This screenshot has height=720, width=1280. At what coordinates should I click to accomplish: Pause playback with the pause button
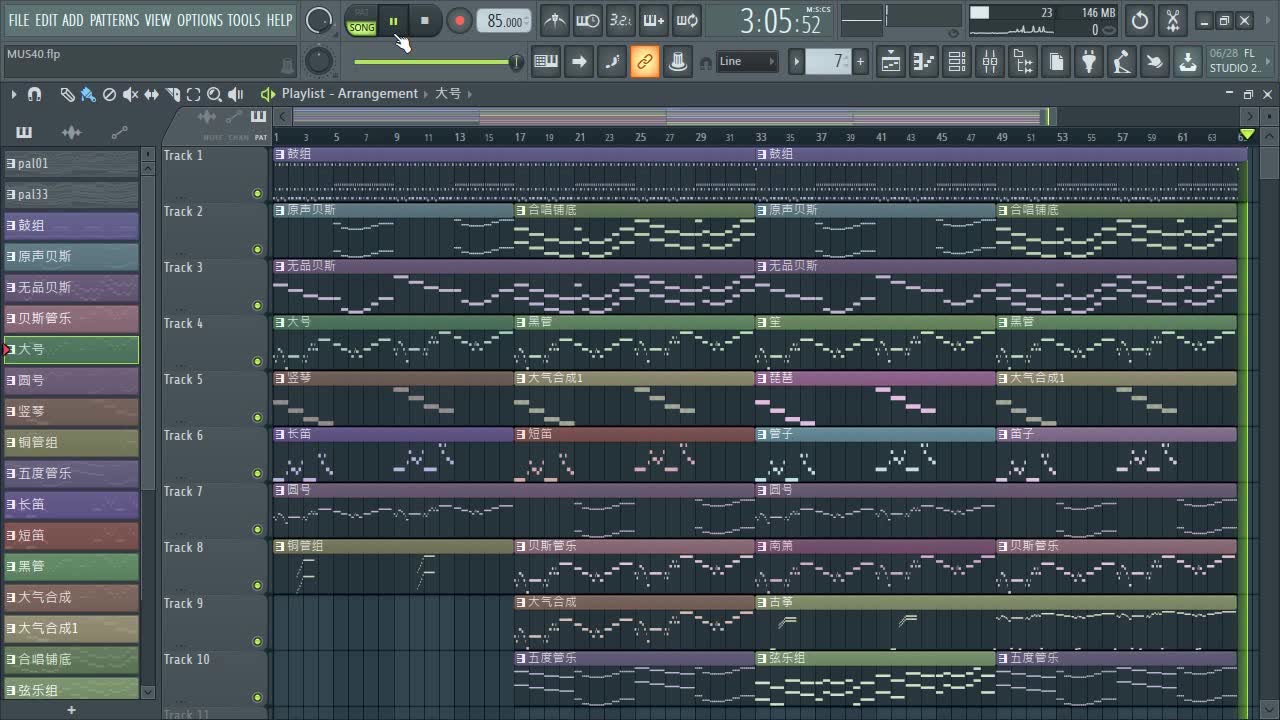click(393, 20)
